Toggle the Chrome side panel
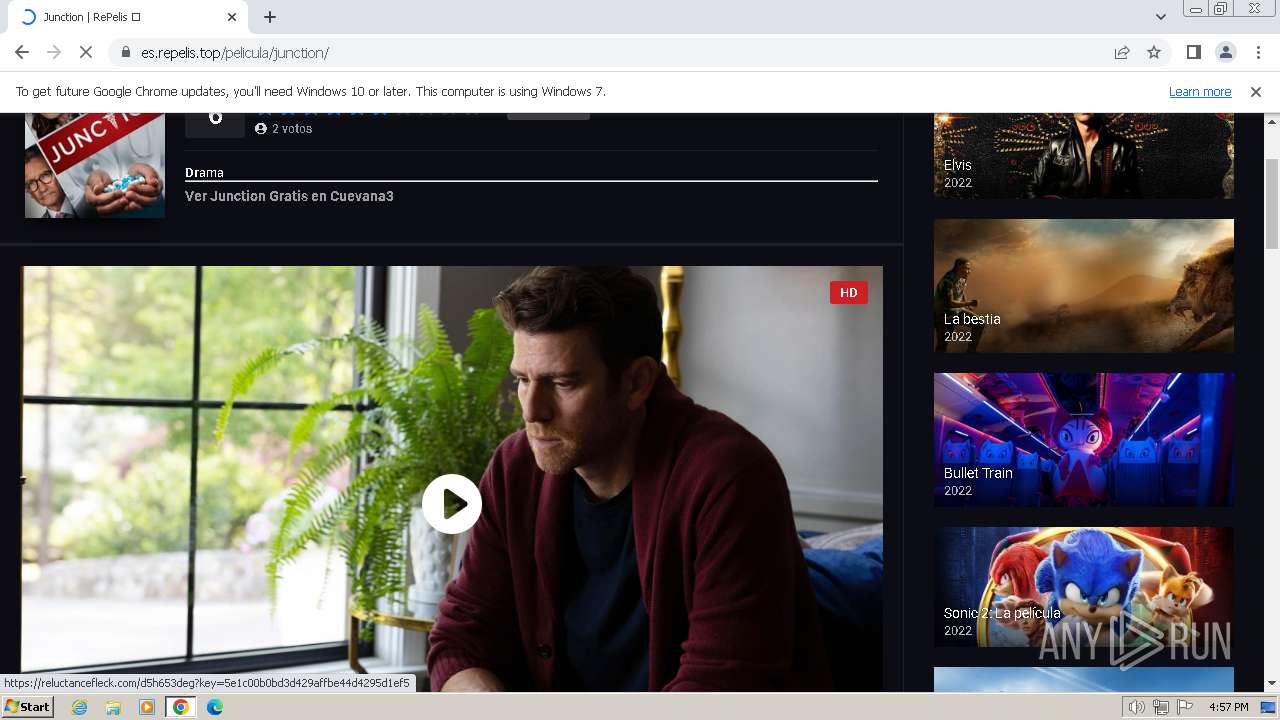 1193,52
